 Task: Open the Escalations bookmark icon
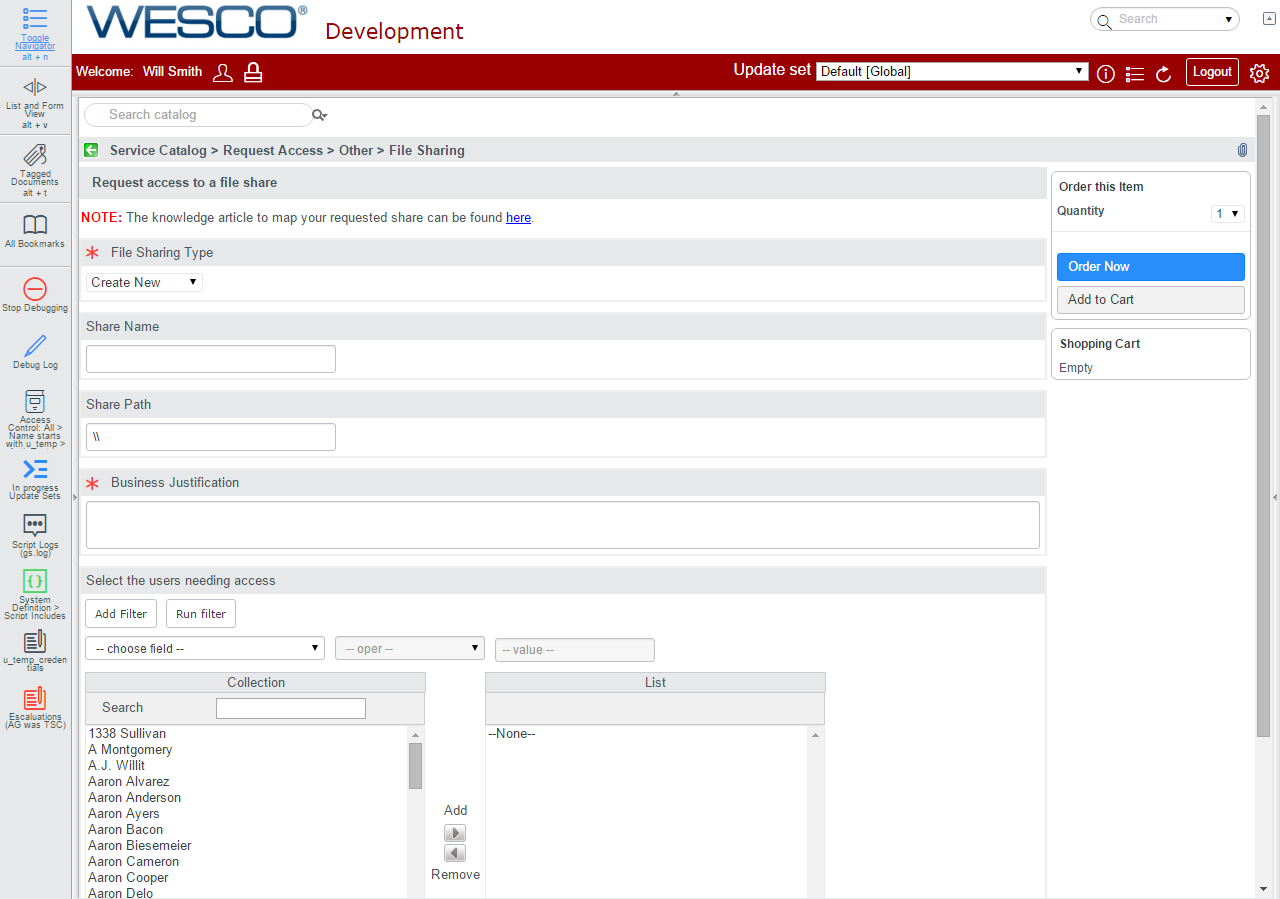click(35, 698)
